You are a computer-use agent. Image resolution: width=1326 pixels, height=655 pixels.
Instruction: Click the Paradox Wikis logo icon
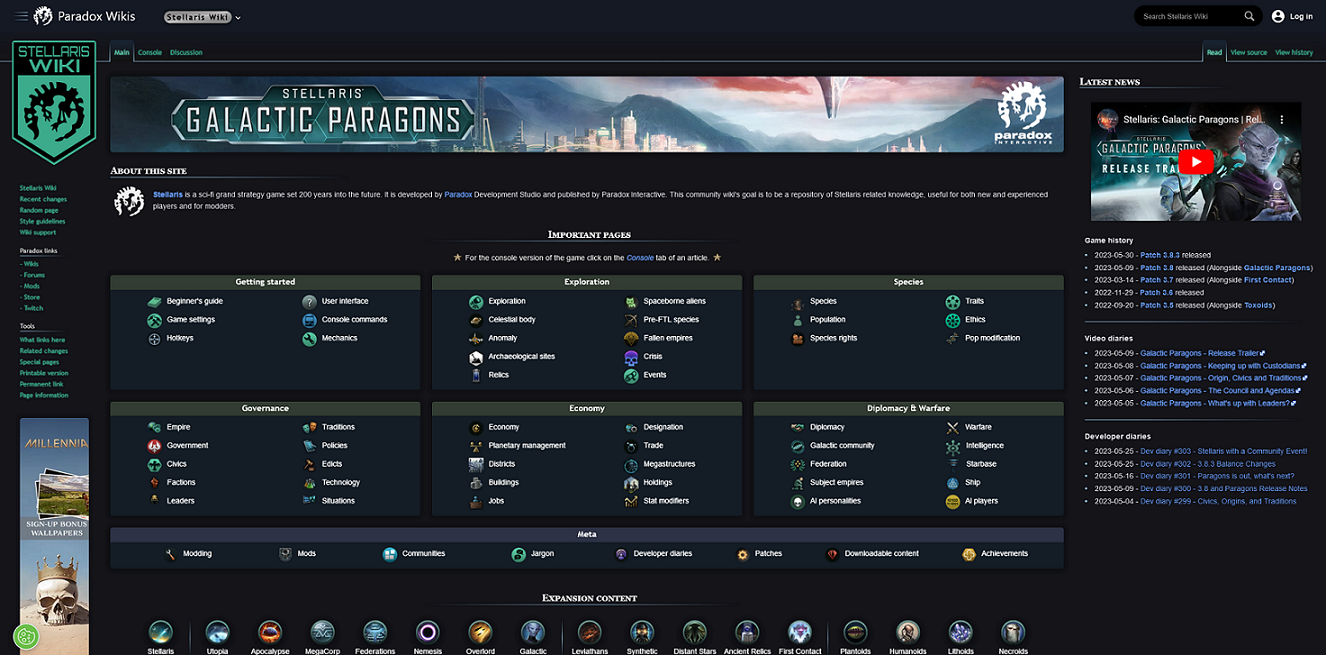(43, 16)
